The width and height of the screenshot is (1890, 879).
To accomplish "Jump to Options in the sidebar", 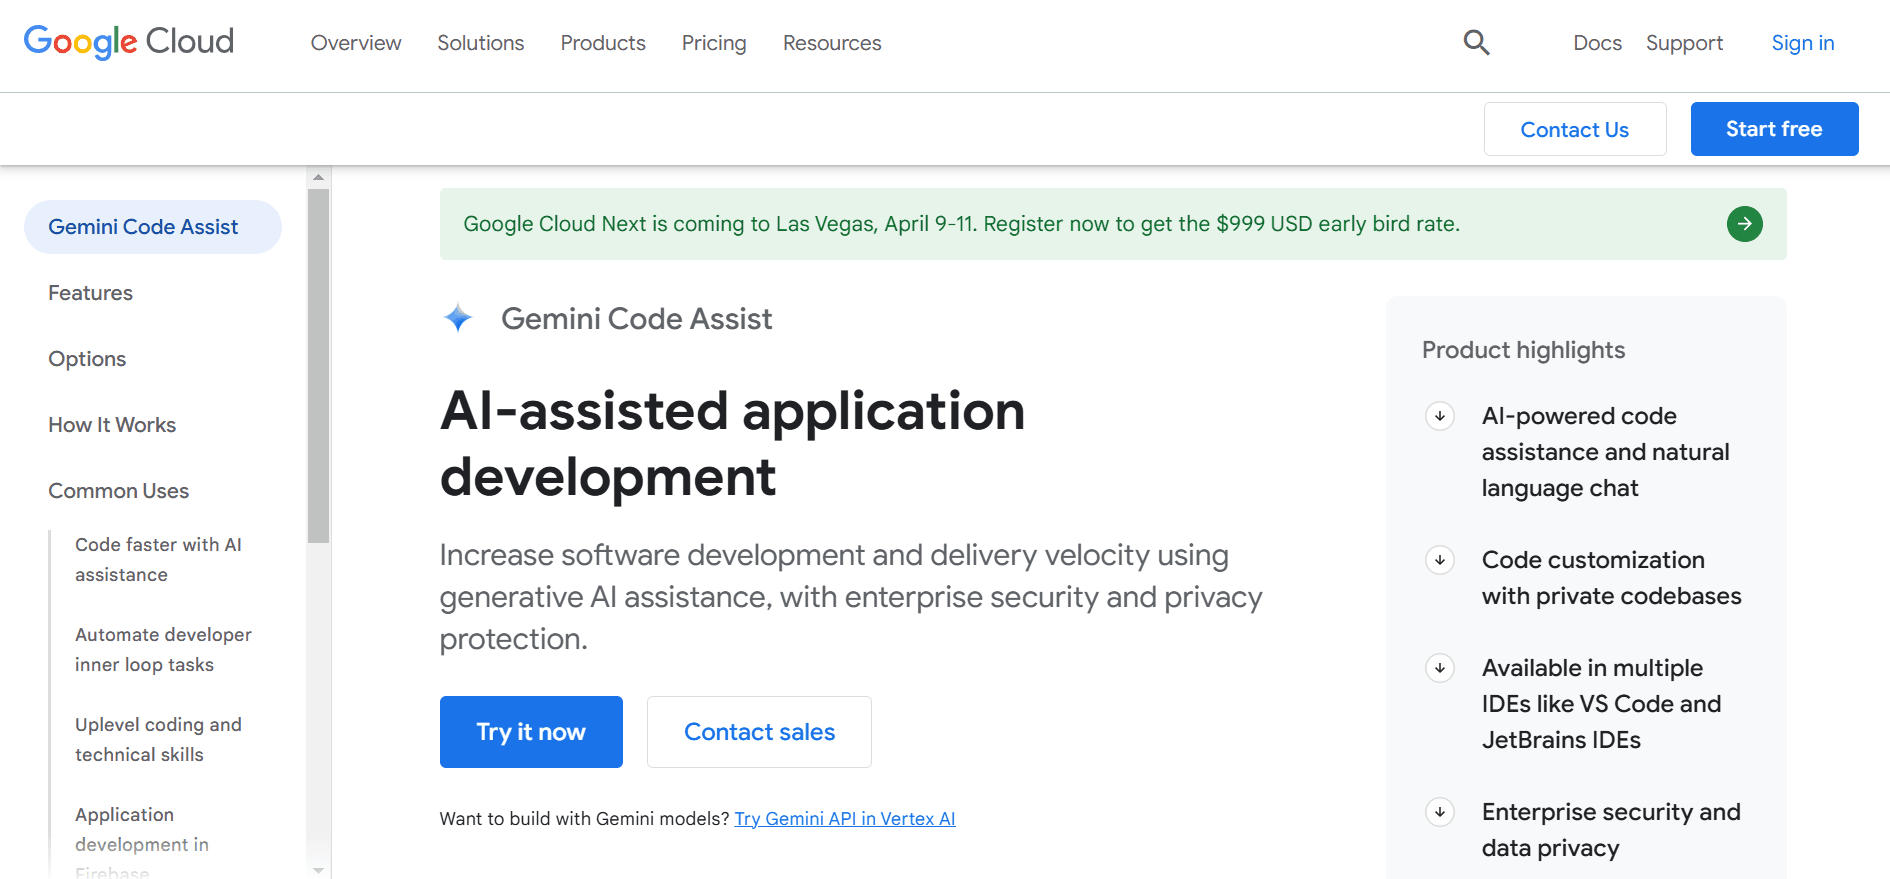I will point(87,359).
